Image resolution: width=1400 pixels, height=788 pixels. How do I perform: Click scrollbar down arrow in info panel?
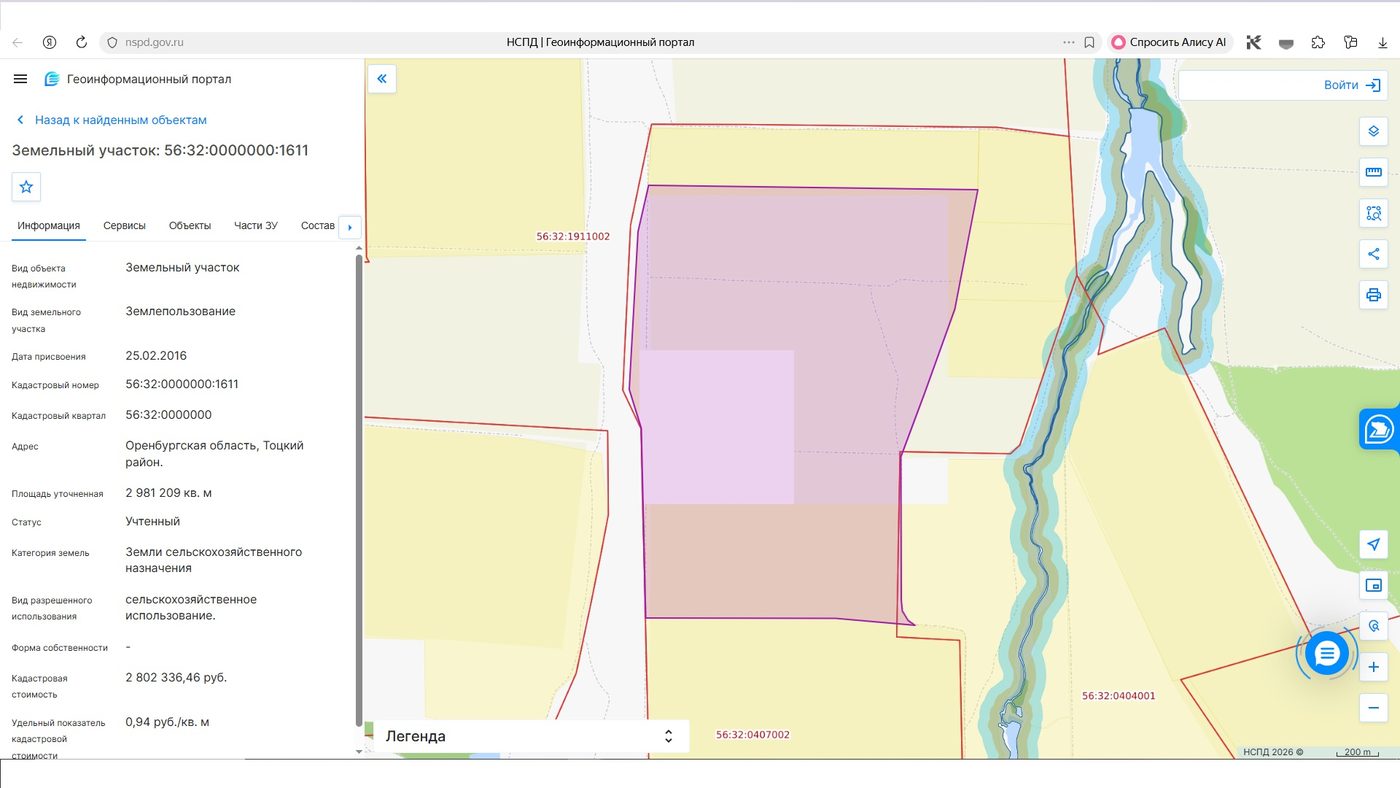pos(359,750)
